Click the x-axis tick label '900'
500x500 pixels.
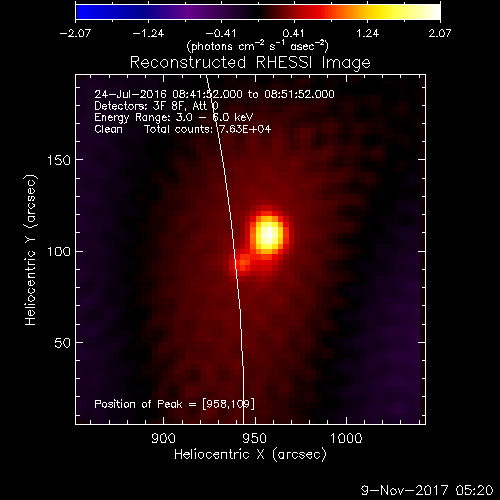tap(163, 438)
